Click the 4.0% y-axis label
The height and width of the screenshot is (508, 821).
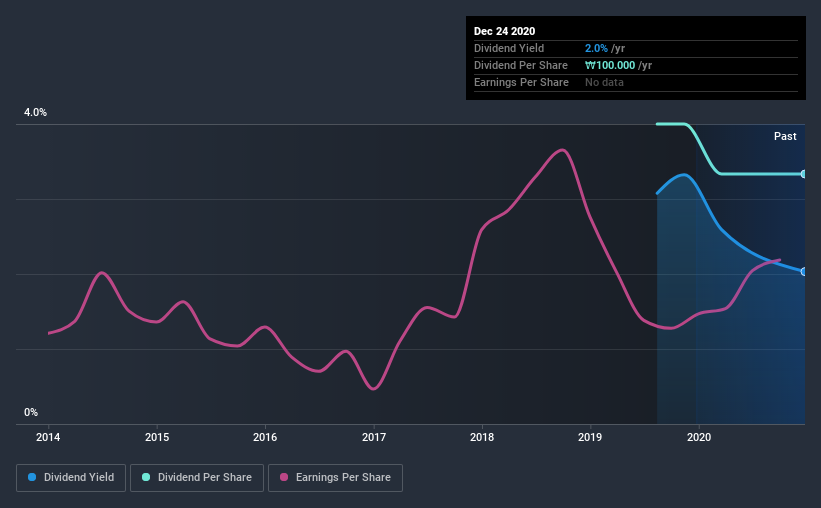[x=35, y=112]
